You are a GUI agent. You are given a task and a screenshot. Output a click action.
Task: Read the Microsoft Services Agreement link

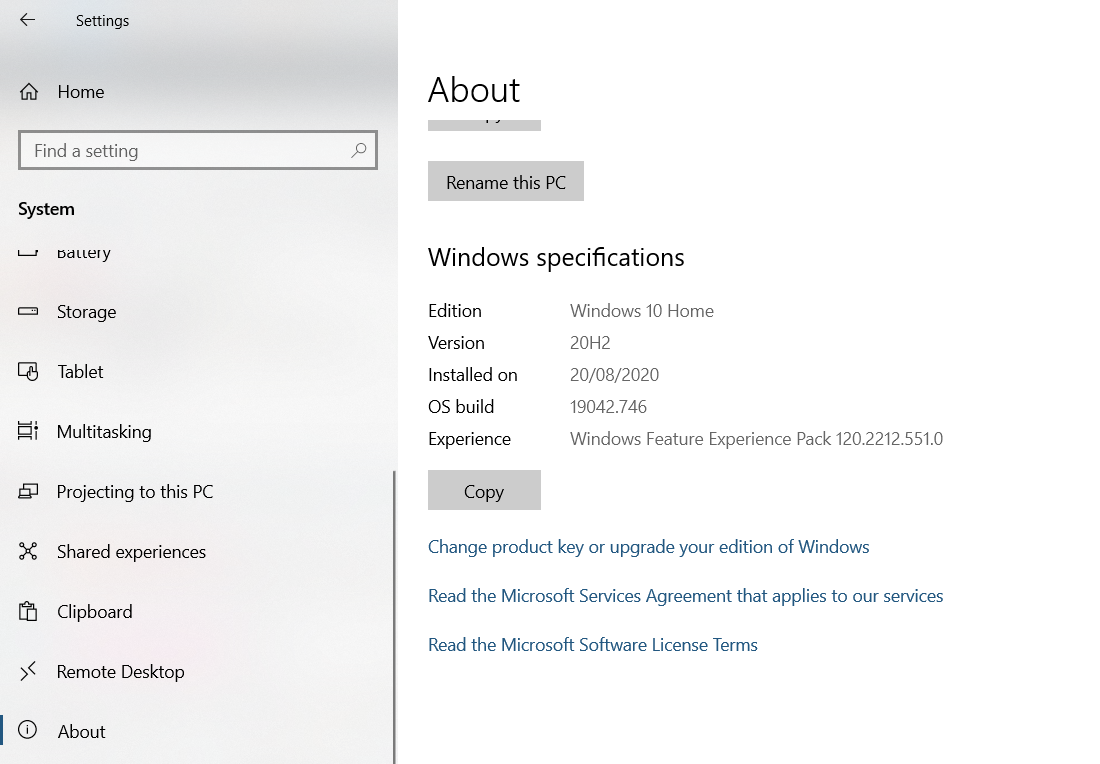click(x=685, y=595)
